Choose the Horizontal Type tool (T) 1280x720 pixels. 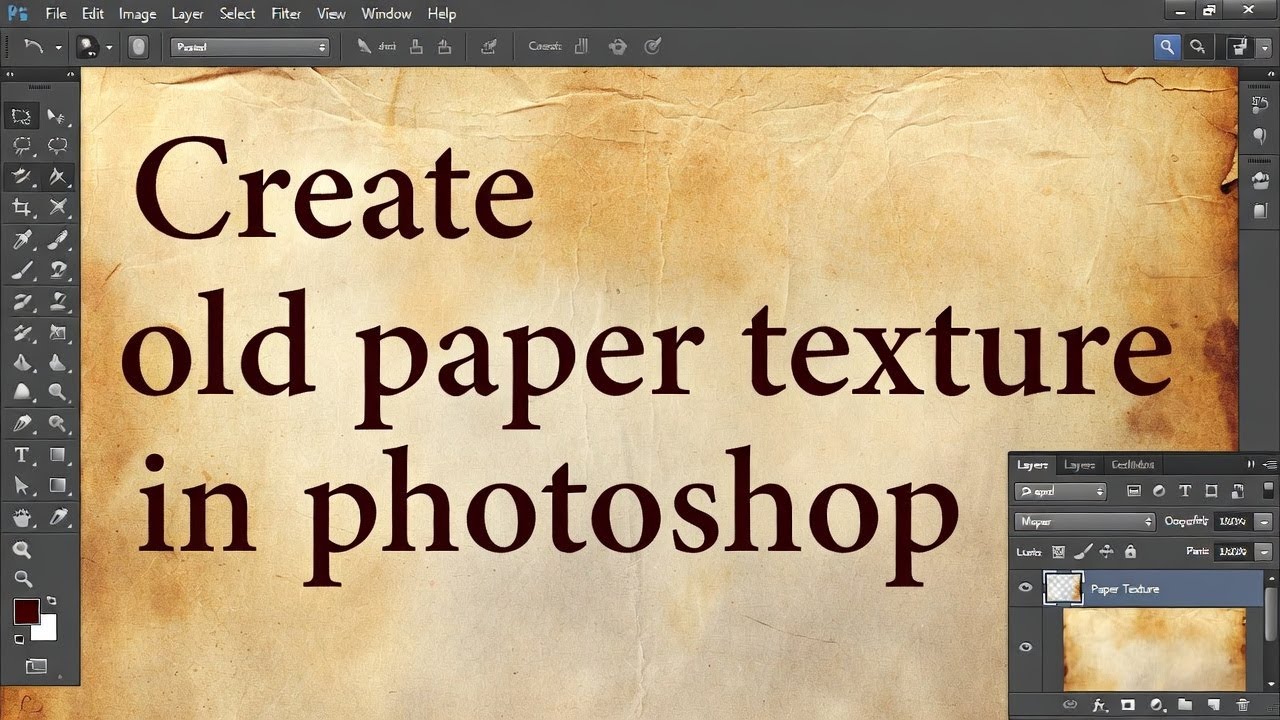point(21,455)
